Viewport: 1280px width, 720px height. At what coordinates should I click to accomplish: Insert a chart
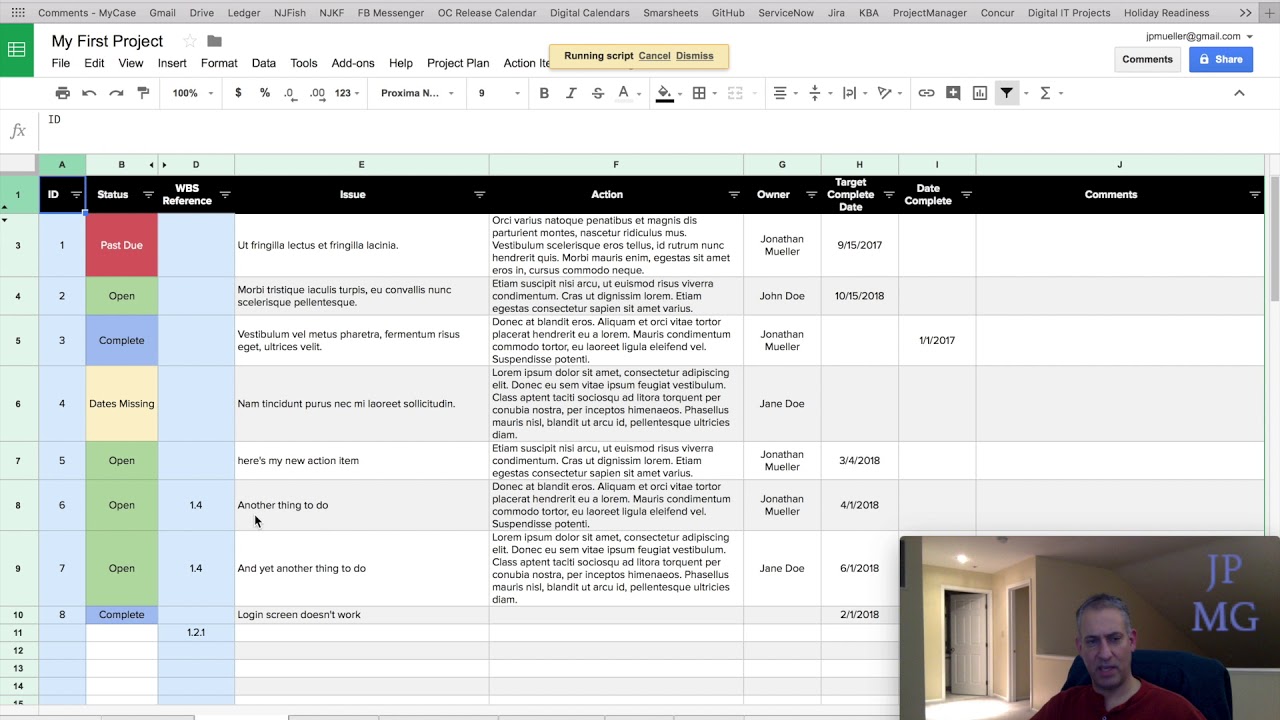[980, 93]
